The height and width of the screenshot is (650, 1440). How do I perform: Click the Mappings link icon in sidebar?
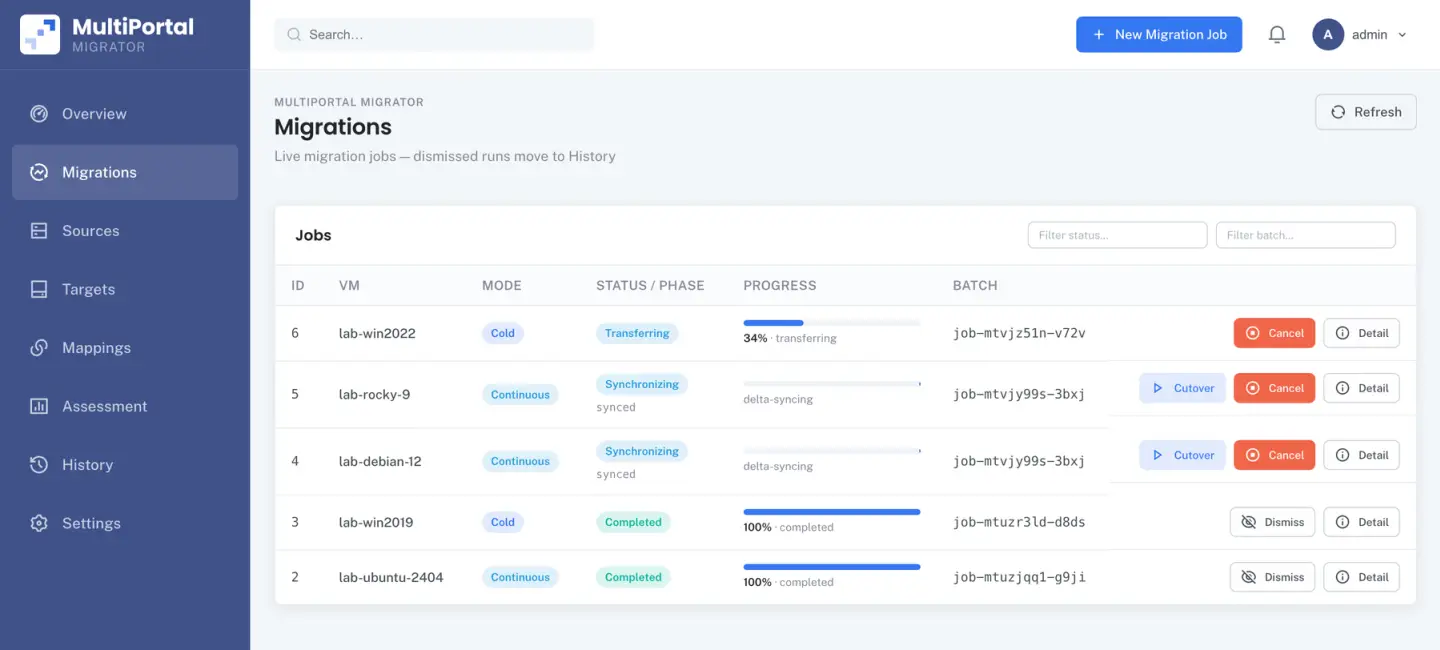point(39,348)
